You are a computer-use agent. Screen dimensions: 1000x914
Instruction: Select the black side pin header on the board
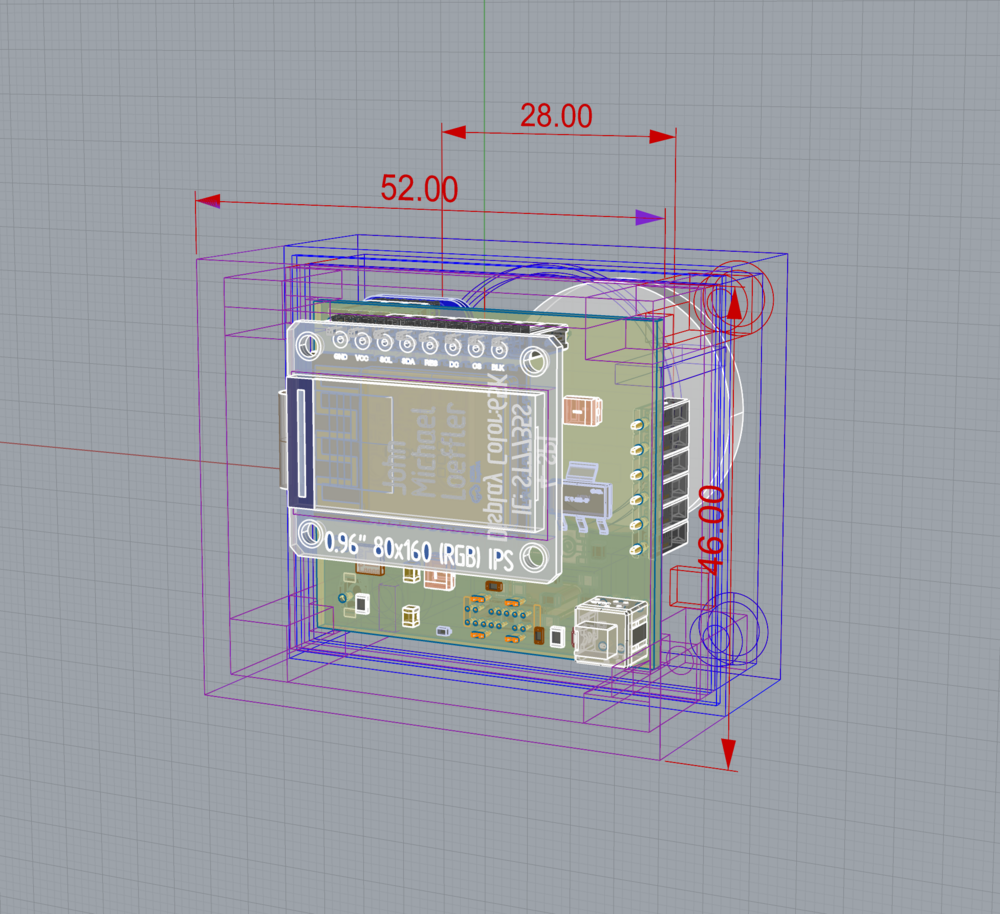pyautogui.click(x=676, y=476)
